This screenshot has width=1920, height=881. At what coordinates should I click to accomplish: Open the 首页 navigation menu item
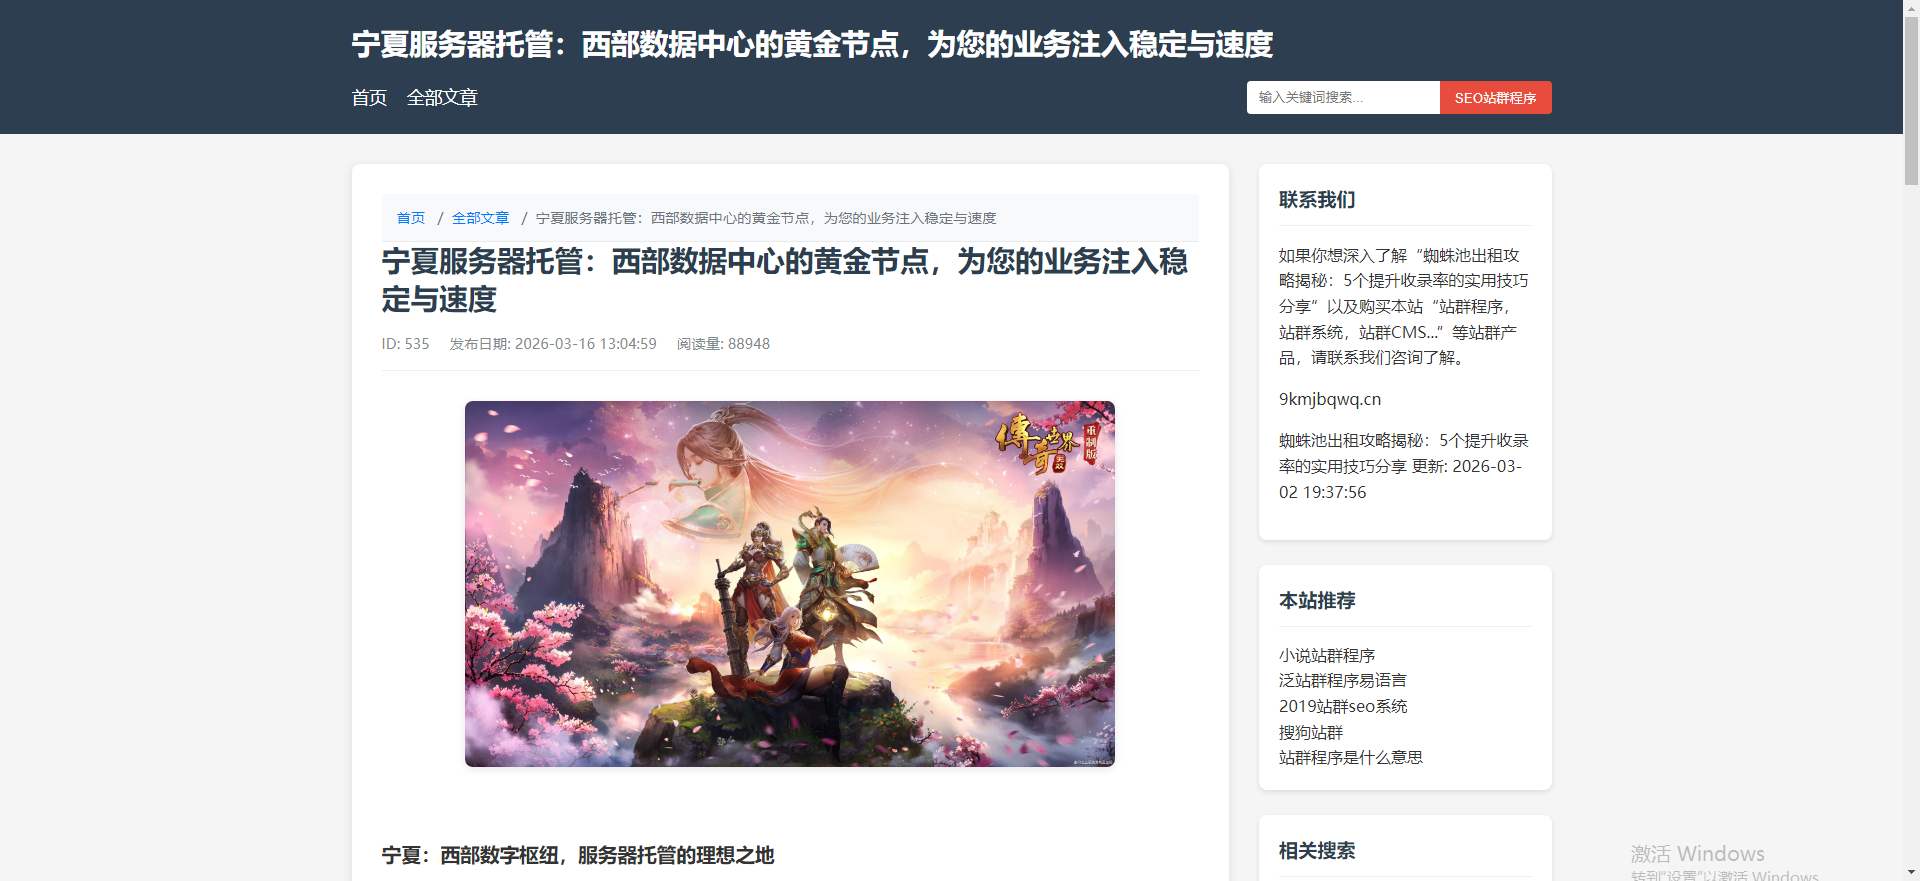point(369,98)
